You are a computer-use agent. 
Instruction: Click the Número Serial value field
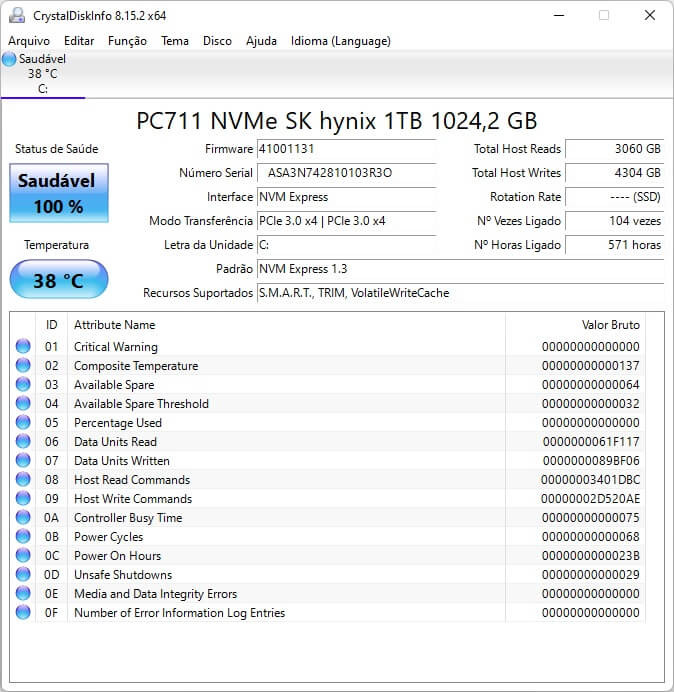(x=346, y=173)
